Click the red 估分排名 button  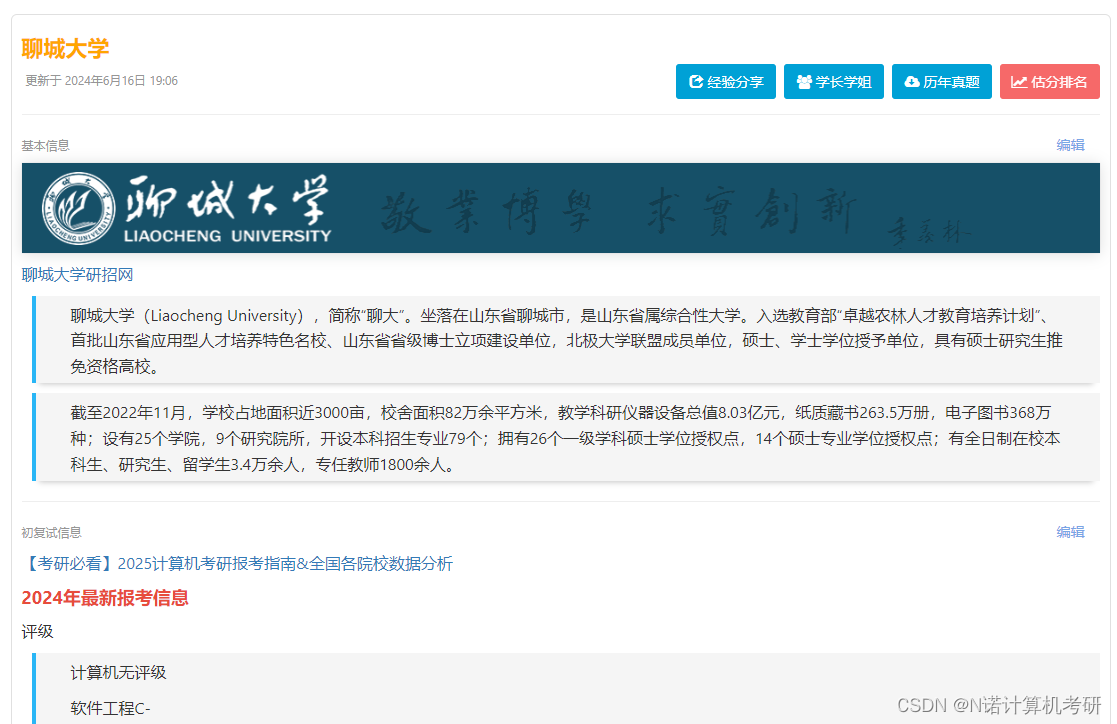[x=1049, y=82]
